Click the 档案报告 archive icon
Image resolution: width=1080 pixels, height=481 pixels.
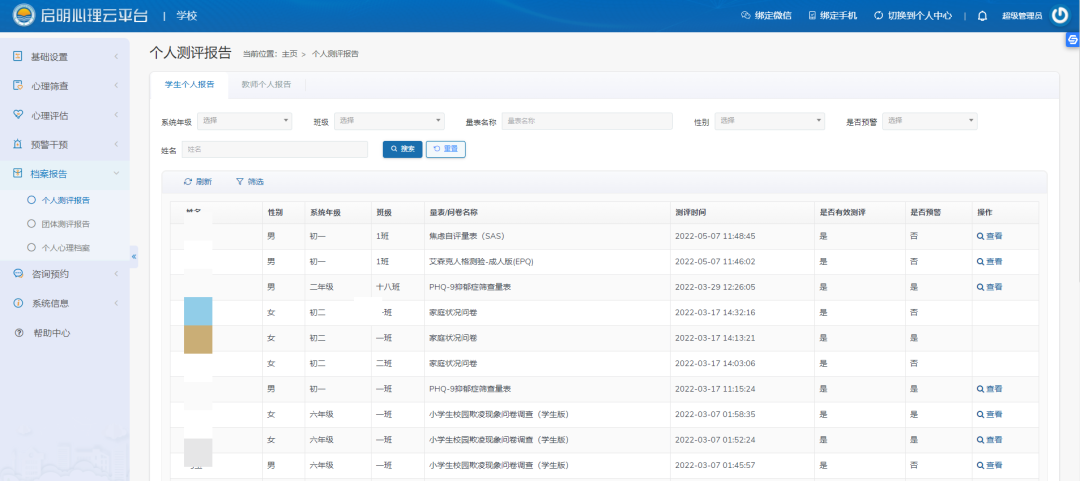coord(18,174)
